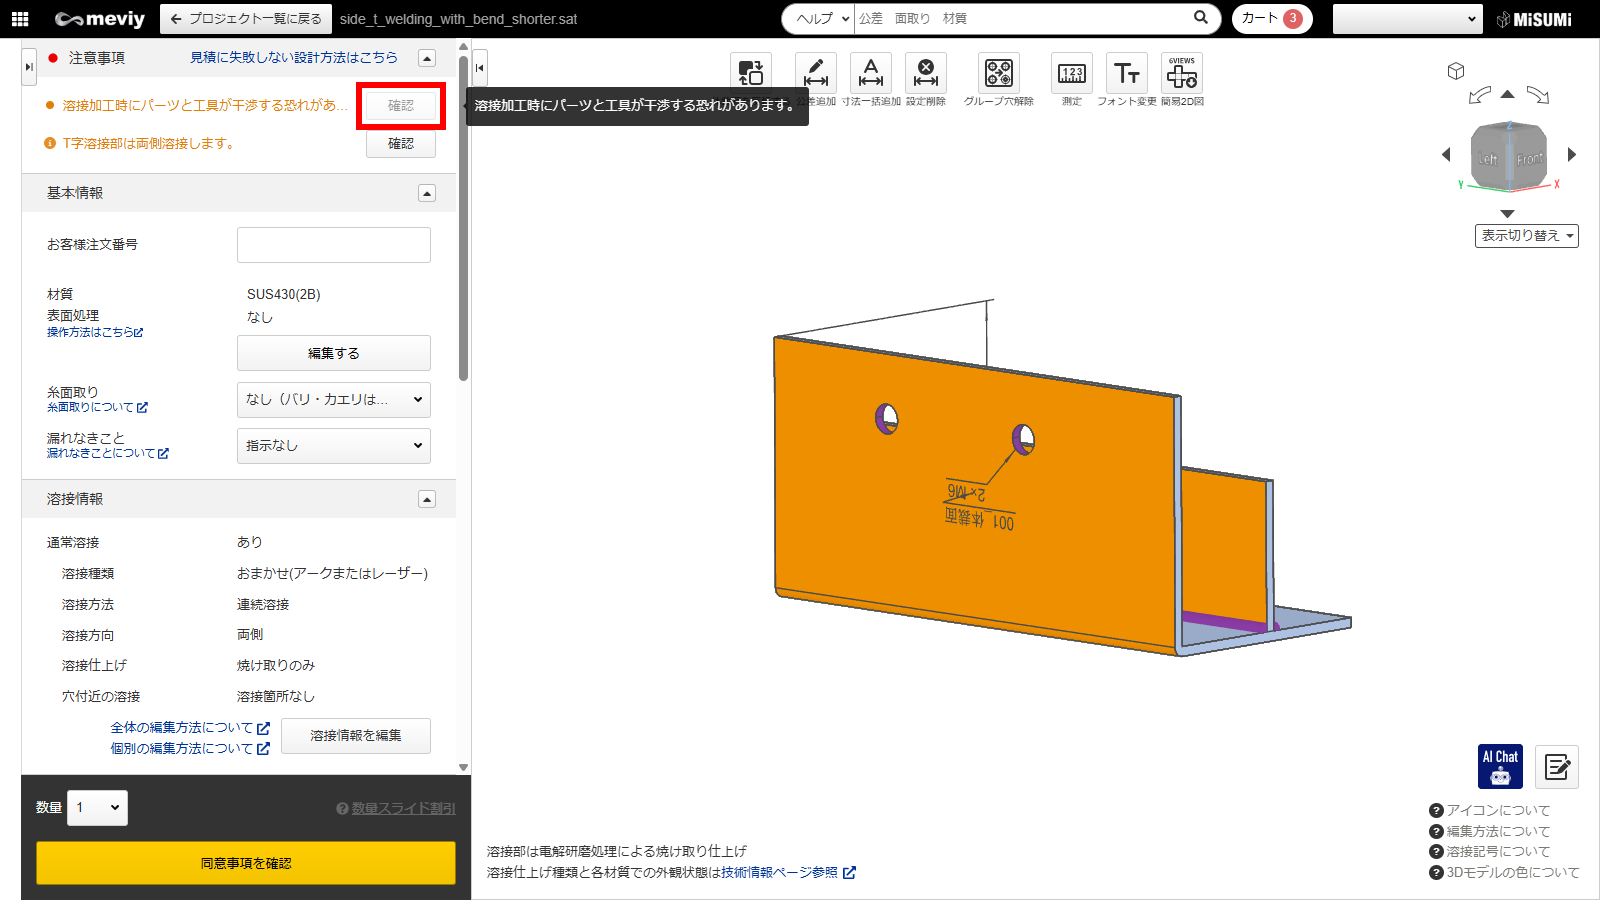The height and width of the screenshot is (900, 1600).
Task: Collapse the 注意事項 section
Action: pos(427,58)
